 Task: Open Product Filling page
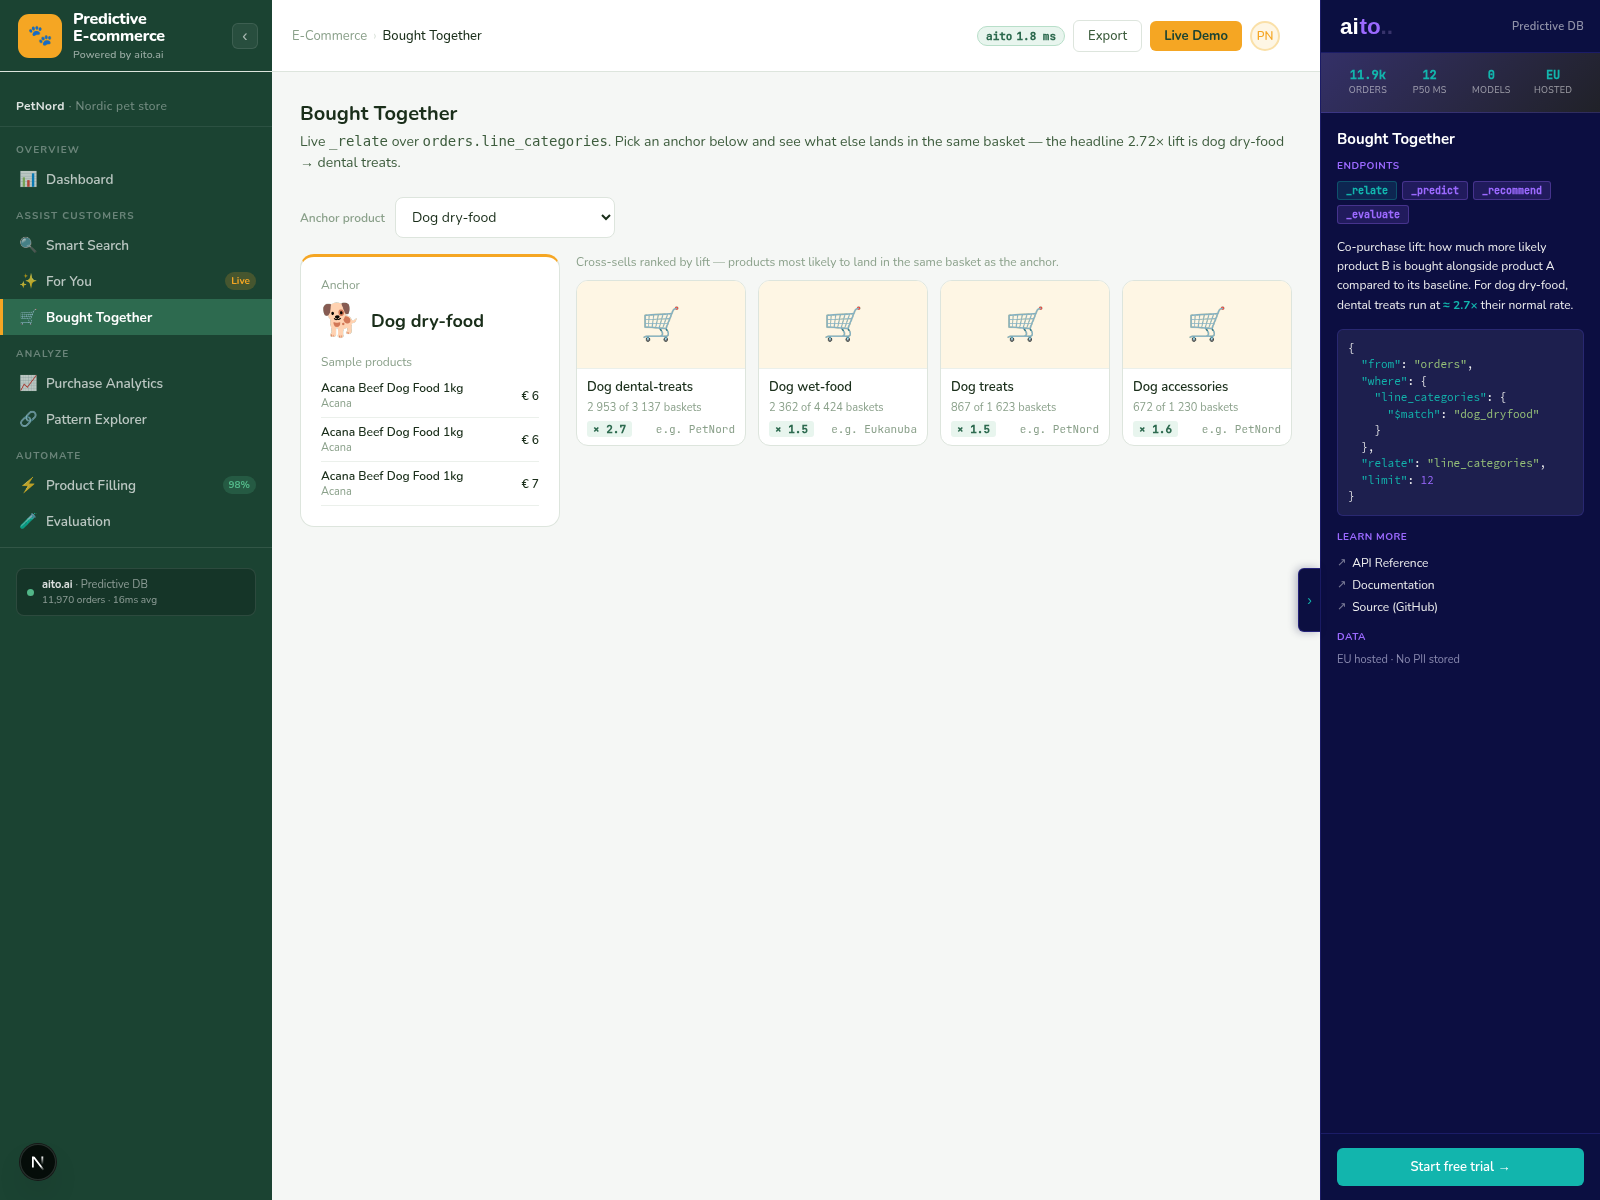click(136, 485)
